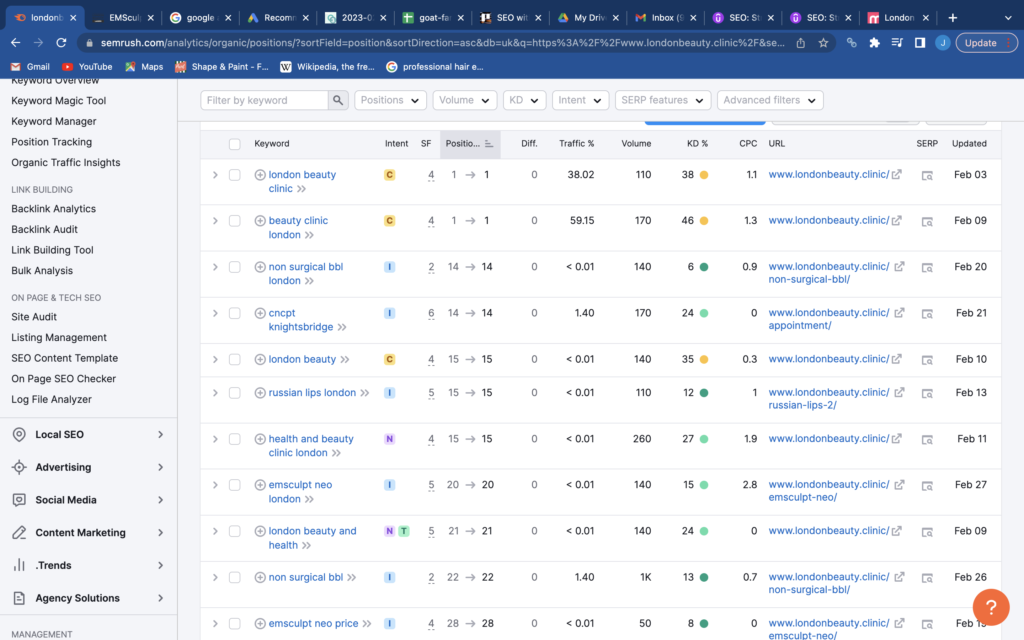
Task: Open Position Tracking sidebar link
Action: click(52, 142)
